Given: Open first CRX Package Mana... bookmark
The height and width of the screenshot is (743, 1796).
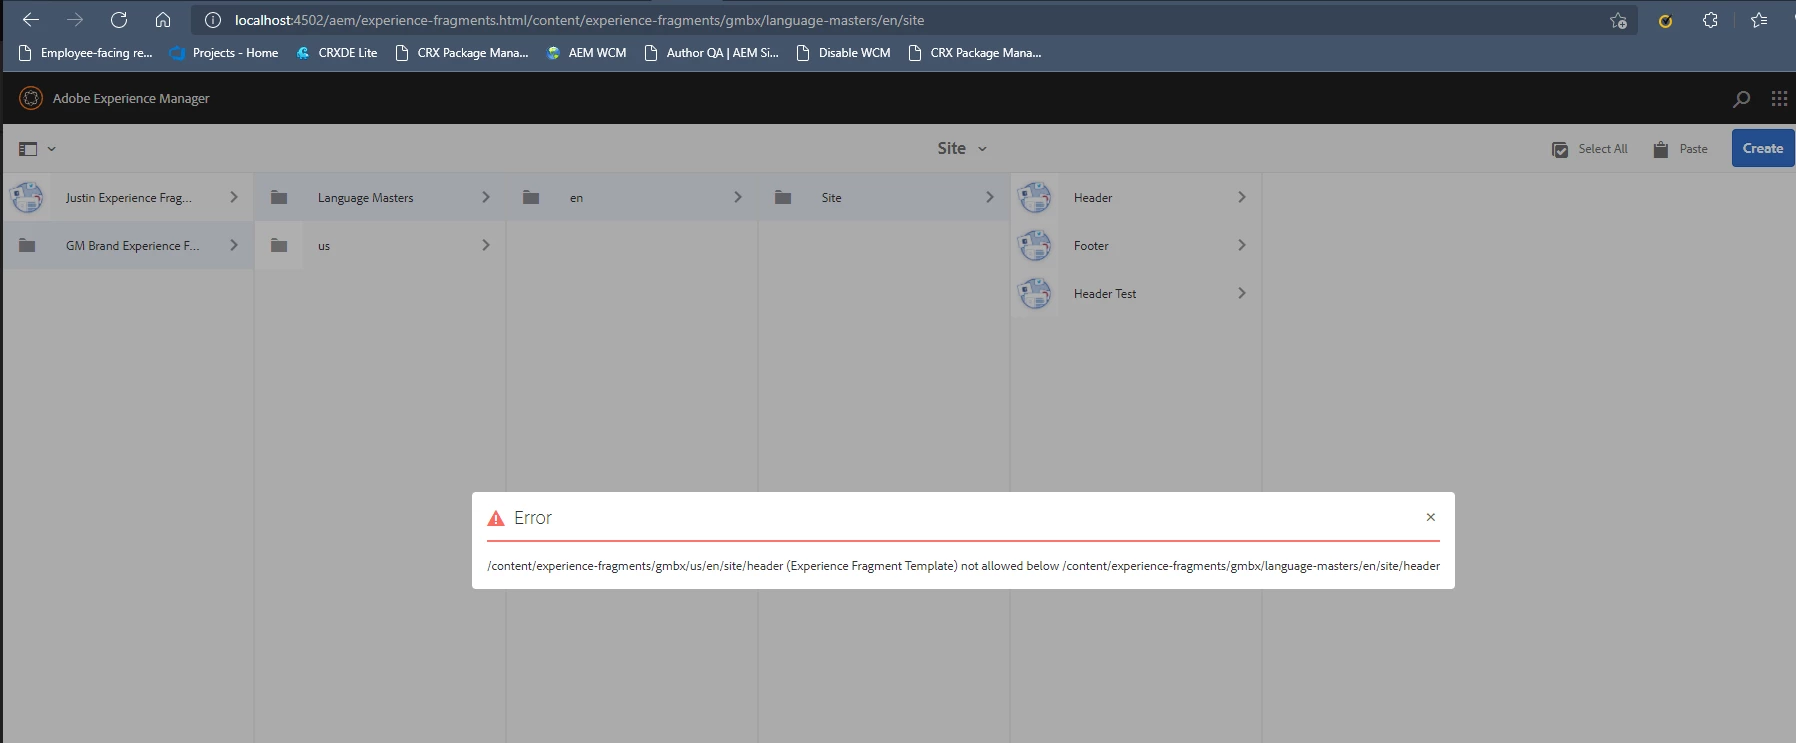Looking at the screenshot, I should [461, 53].
